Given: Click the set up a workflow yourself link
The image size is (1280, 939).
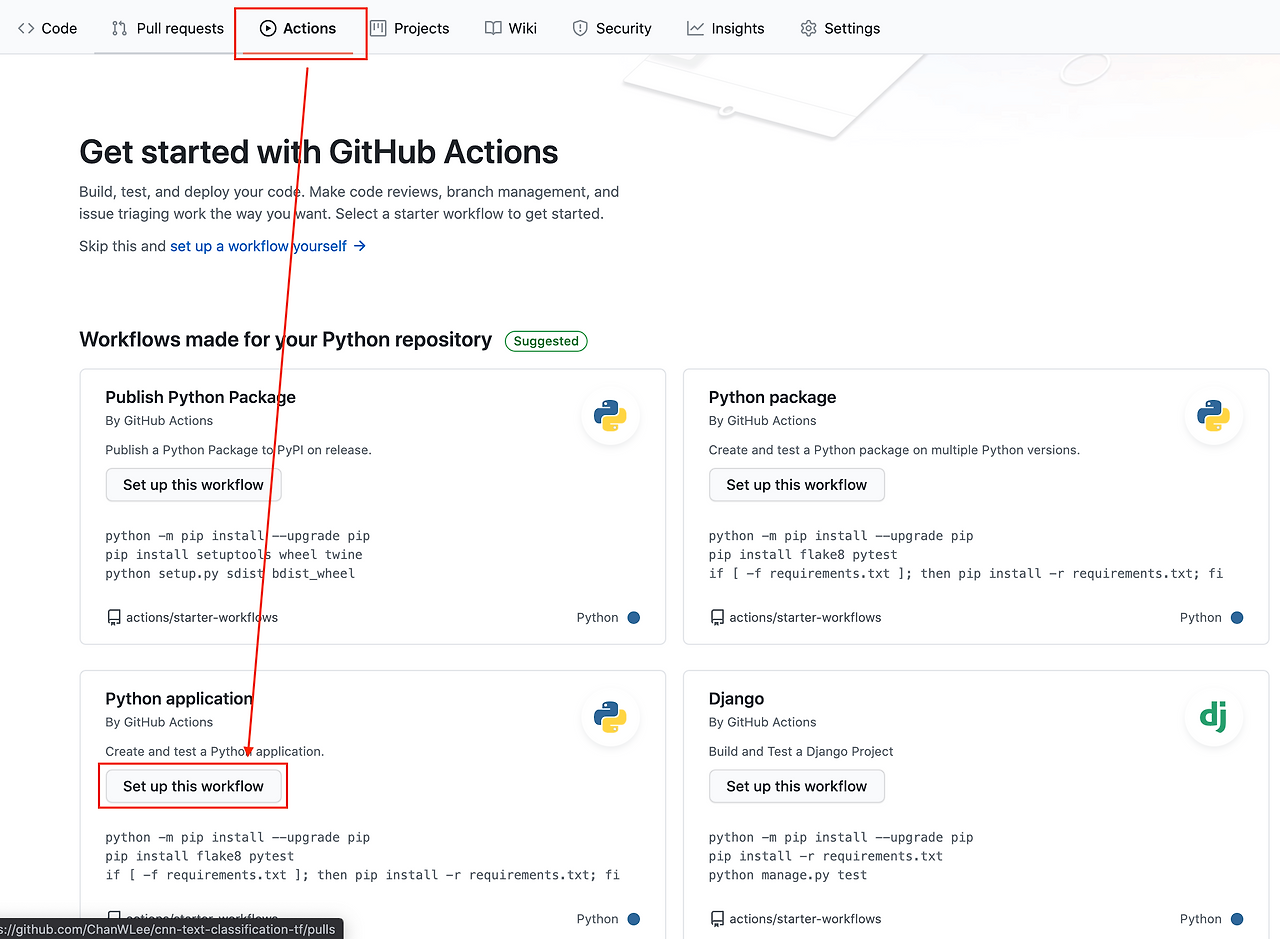Looking at the screenshot, I should (258, 245).
